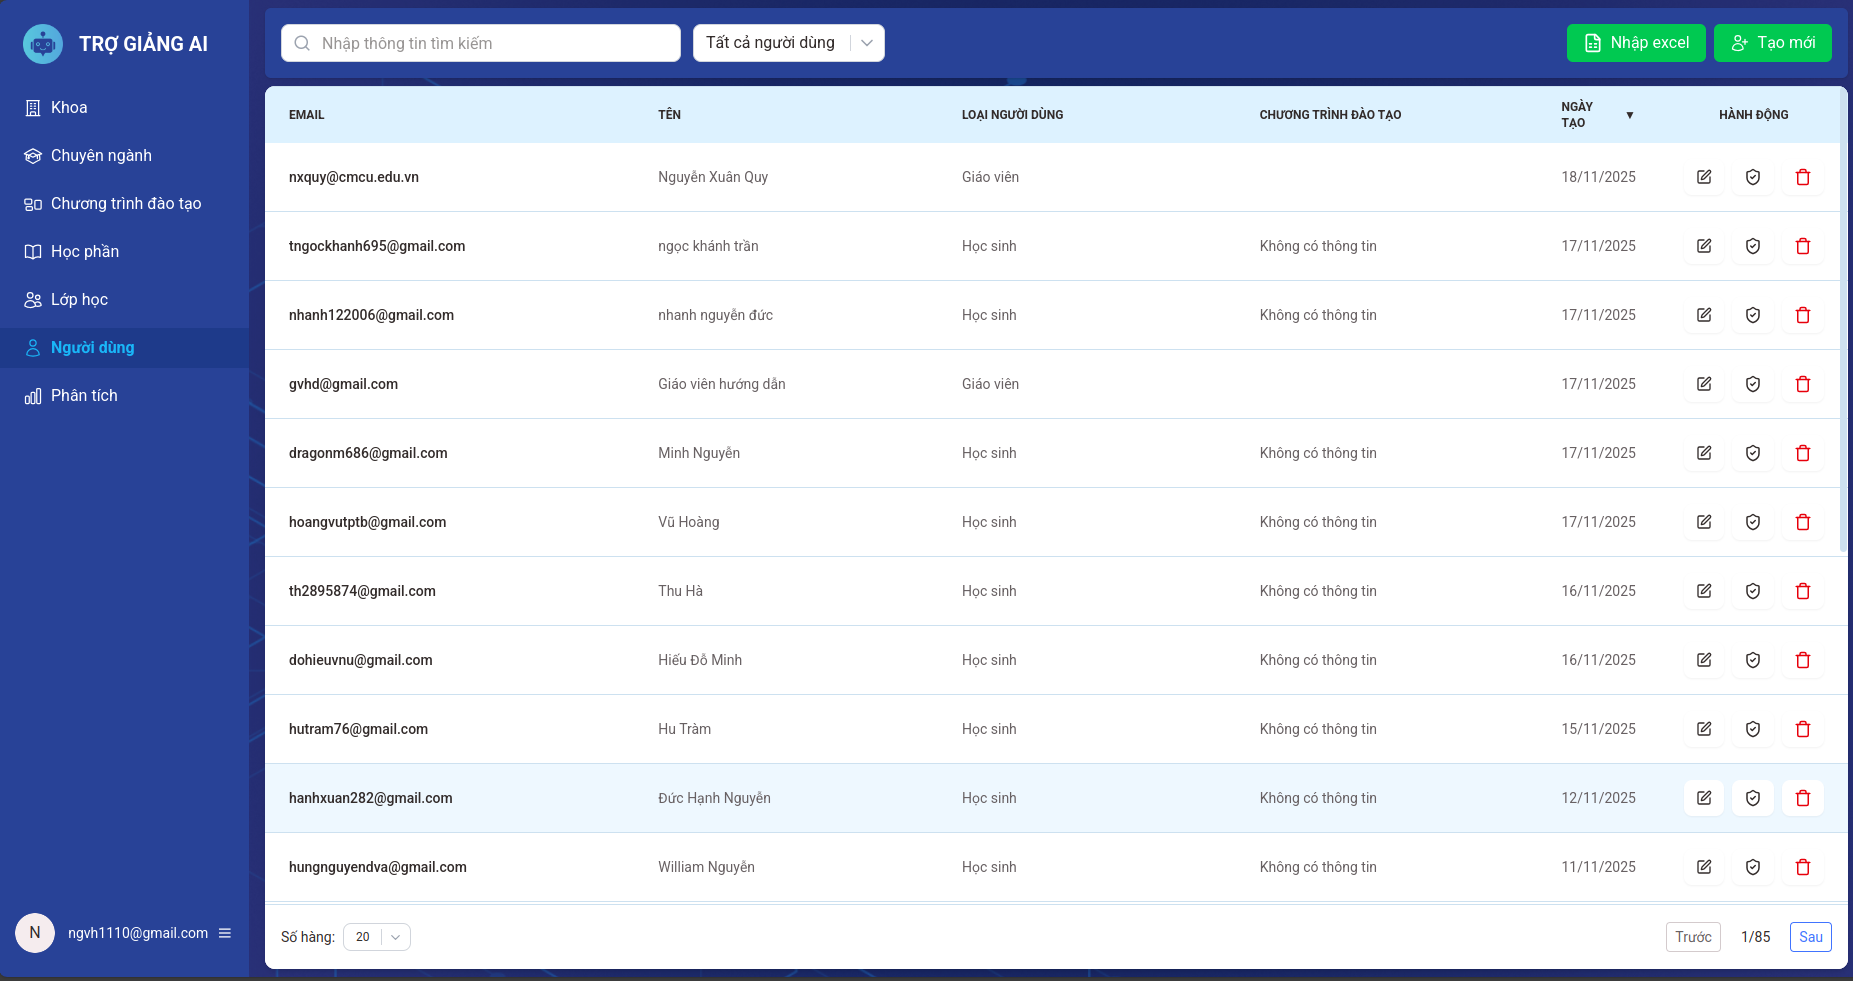
Task: Click edit icon for Thu Hà row
Action: [1704, 591]
